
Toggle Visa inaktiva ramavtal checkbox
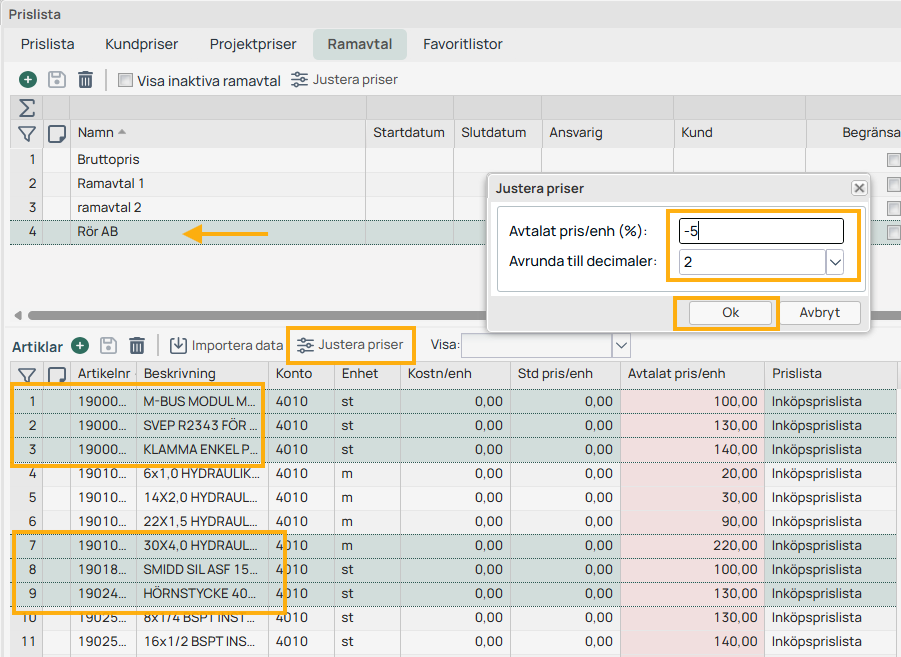pyautogui.click(x=125, y=80)
